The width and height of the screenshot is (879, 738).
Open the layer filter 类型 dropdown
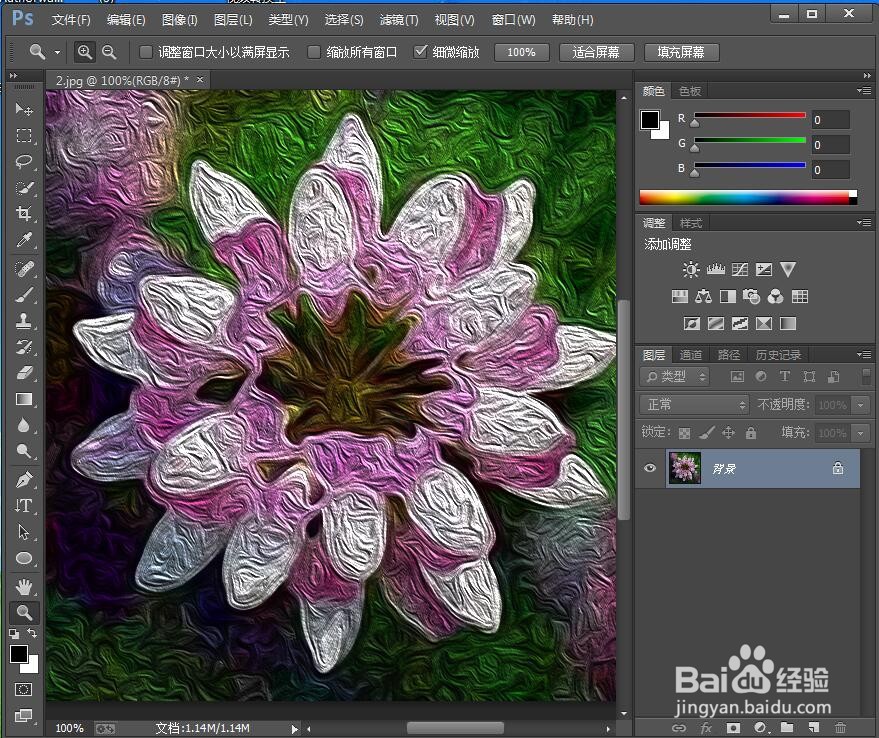pyautogui.click(x=675, y=377)
